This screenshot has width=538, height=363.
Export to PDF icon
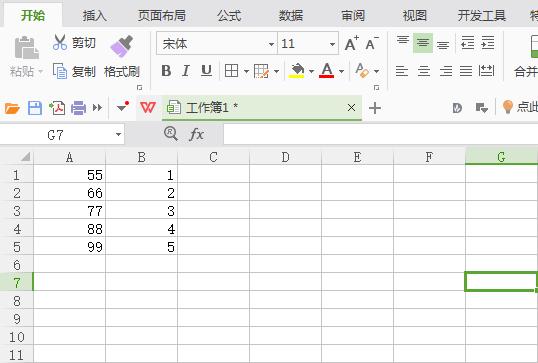pos(57,108)
